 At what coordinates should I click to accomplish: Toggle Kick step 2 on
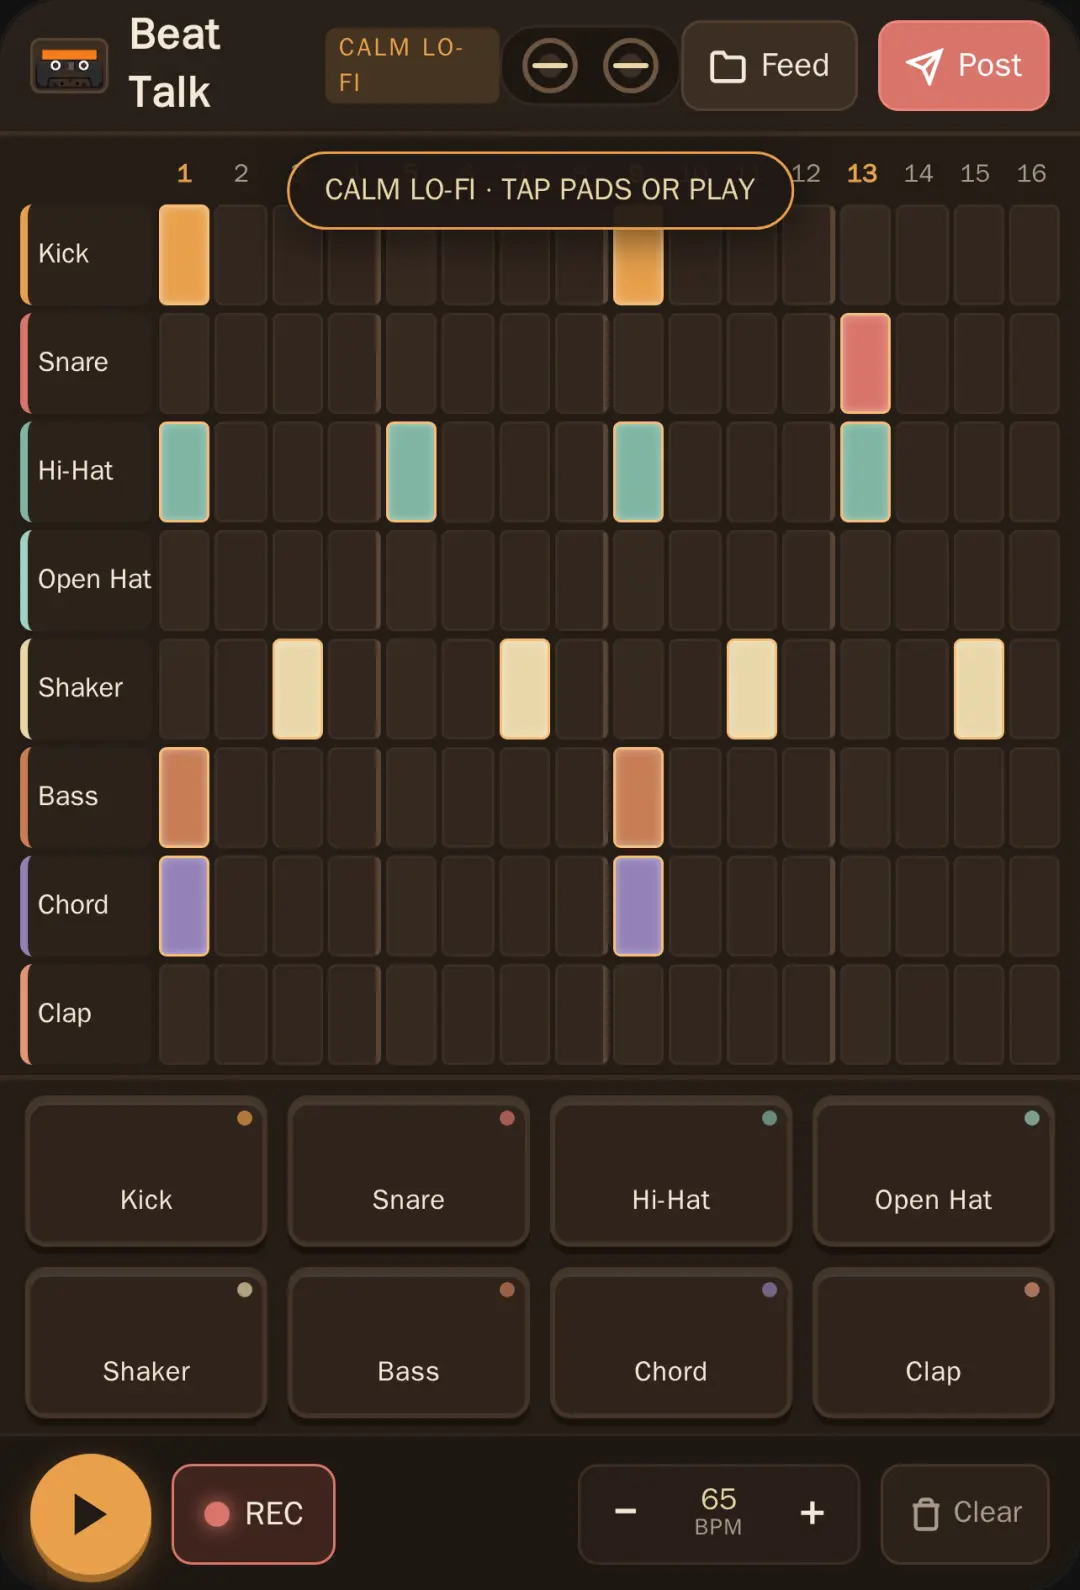(x=241, y=255)
